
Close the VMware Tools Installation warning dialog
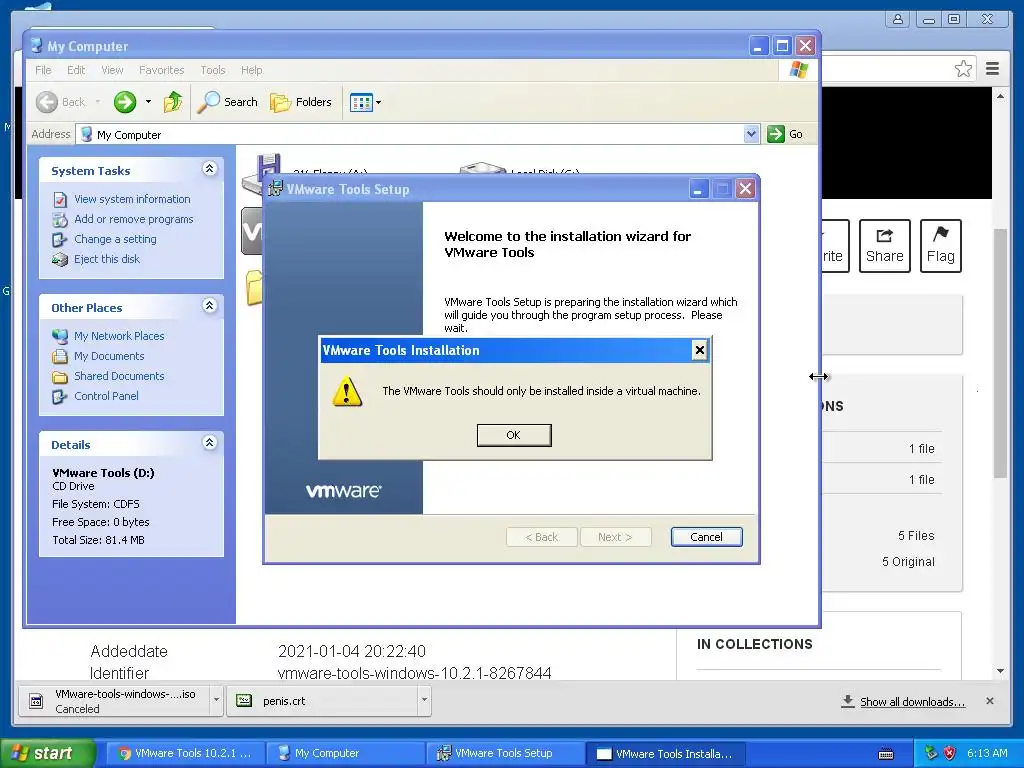click(x=699, y=350)
